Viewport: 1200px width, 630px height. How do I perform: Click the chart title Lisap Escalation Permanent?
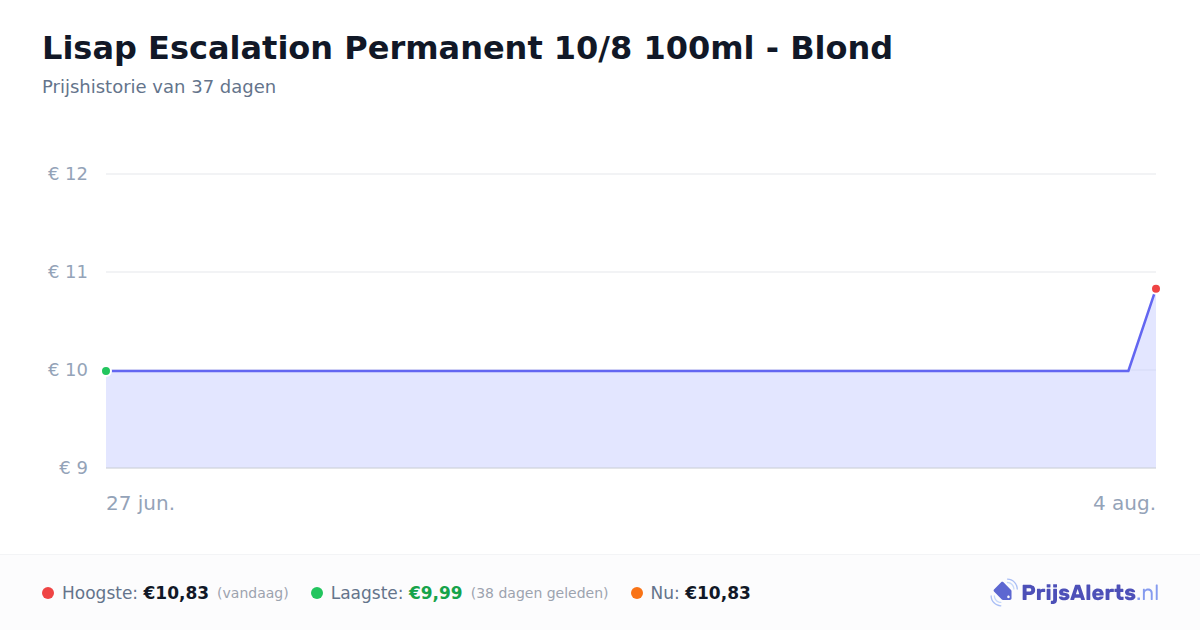click(467, 48)
